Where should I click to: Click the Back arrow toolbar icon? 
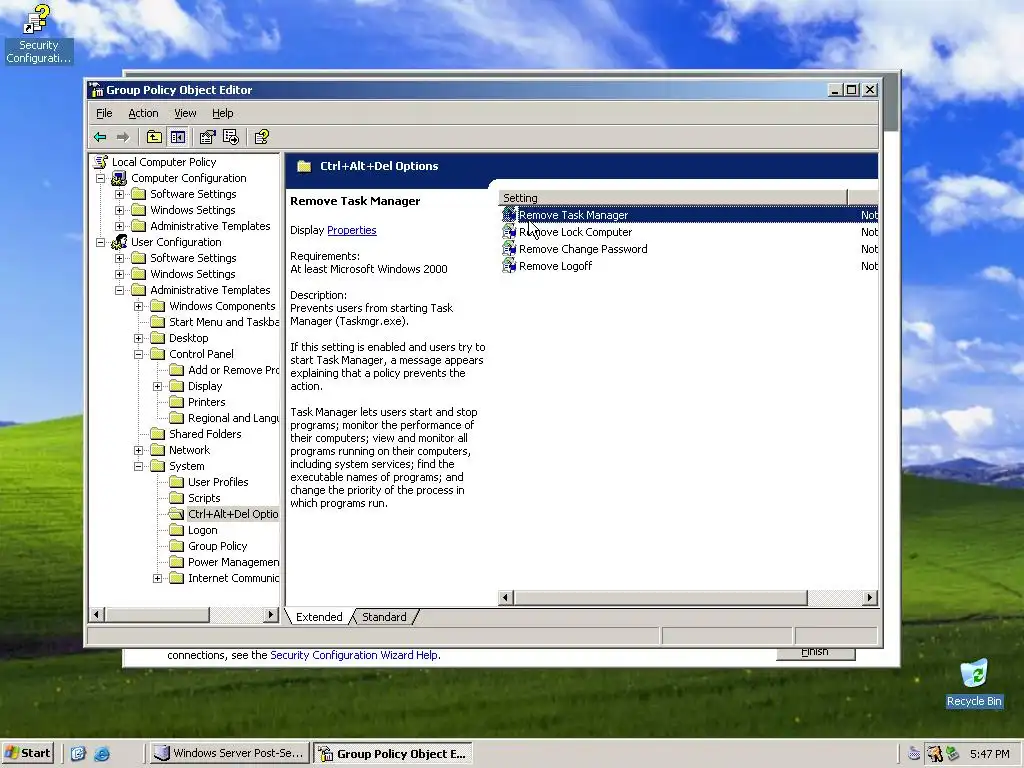point(100,137)
